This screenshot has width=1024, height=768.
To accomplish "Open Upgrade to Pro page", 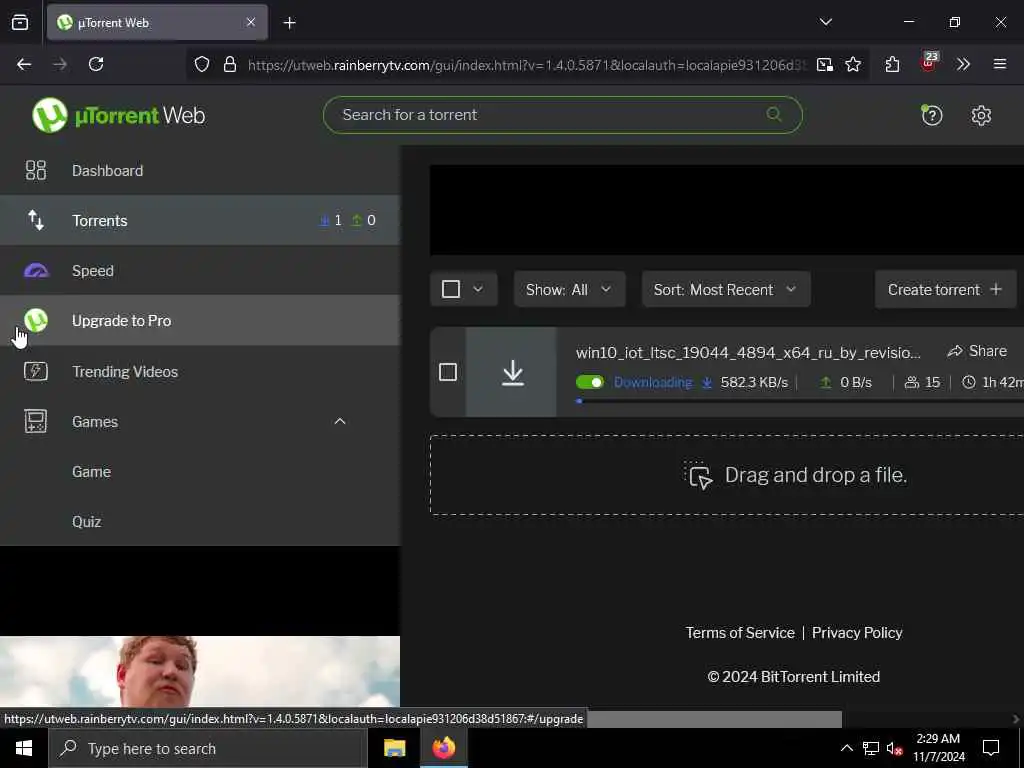I will coord(200,320).
